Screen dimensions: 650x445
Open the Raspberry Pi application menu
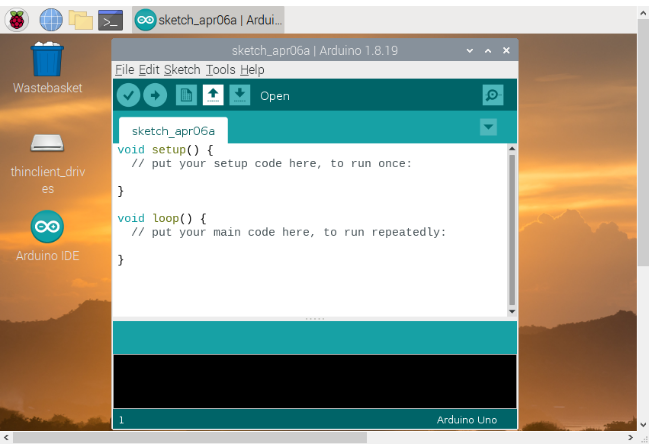coord(19,19)
